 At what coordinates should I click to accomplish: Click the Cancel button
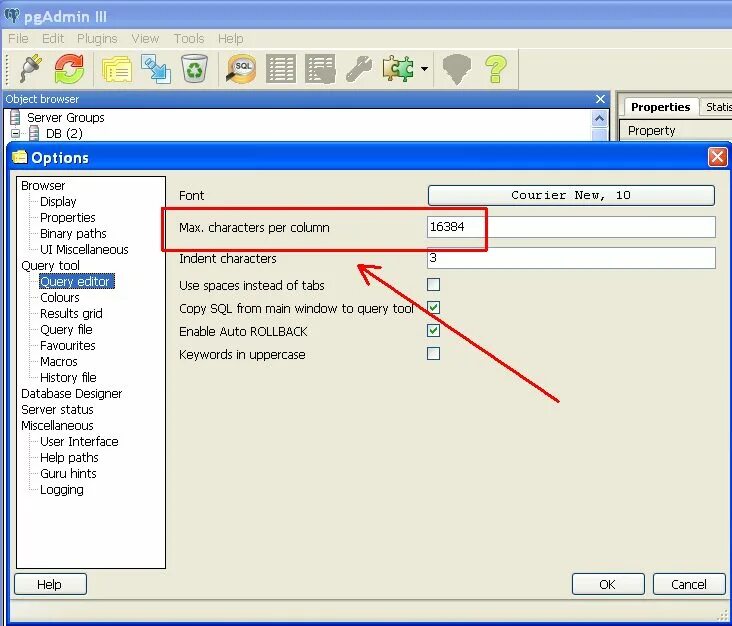tap(689, 584)
